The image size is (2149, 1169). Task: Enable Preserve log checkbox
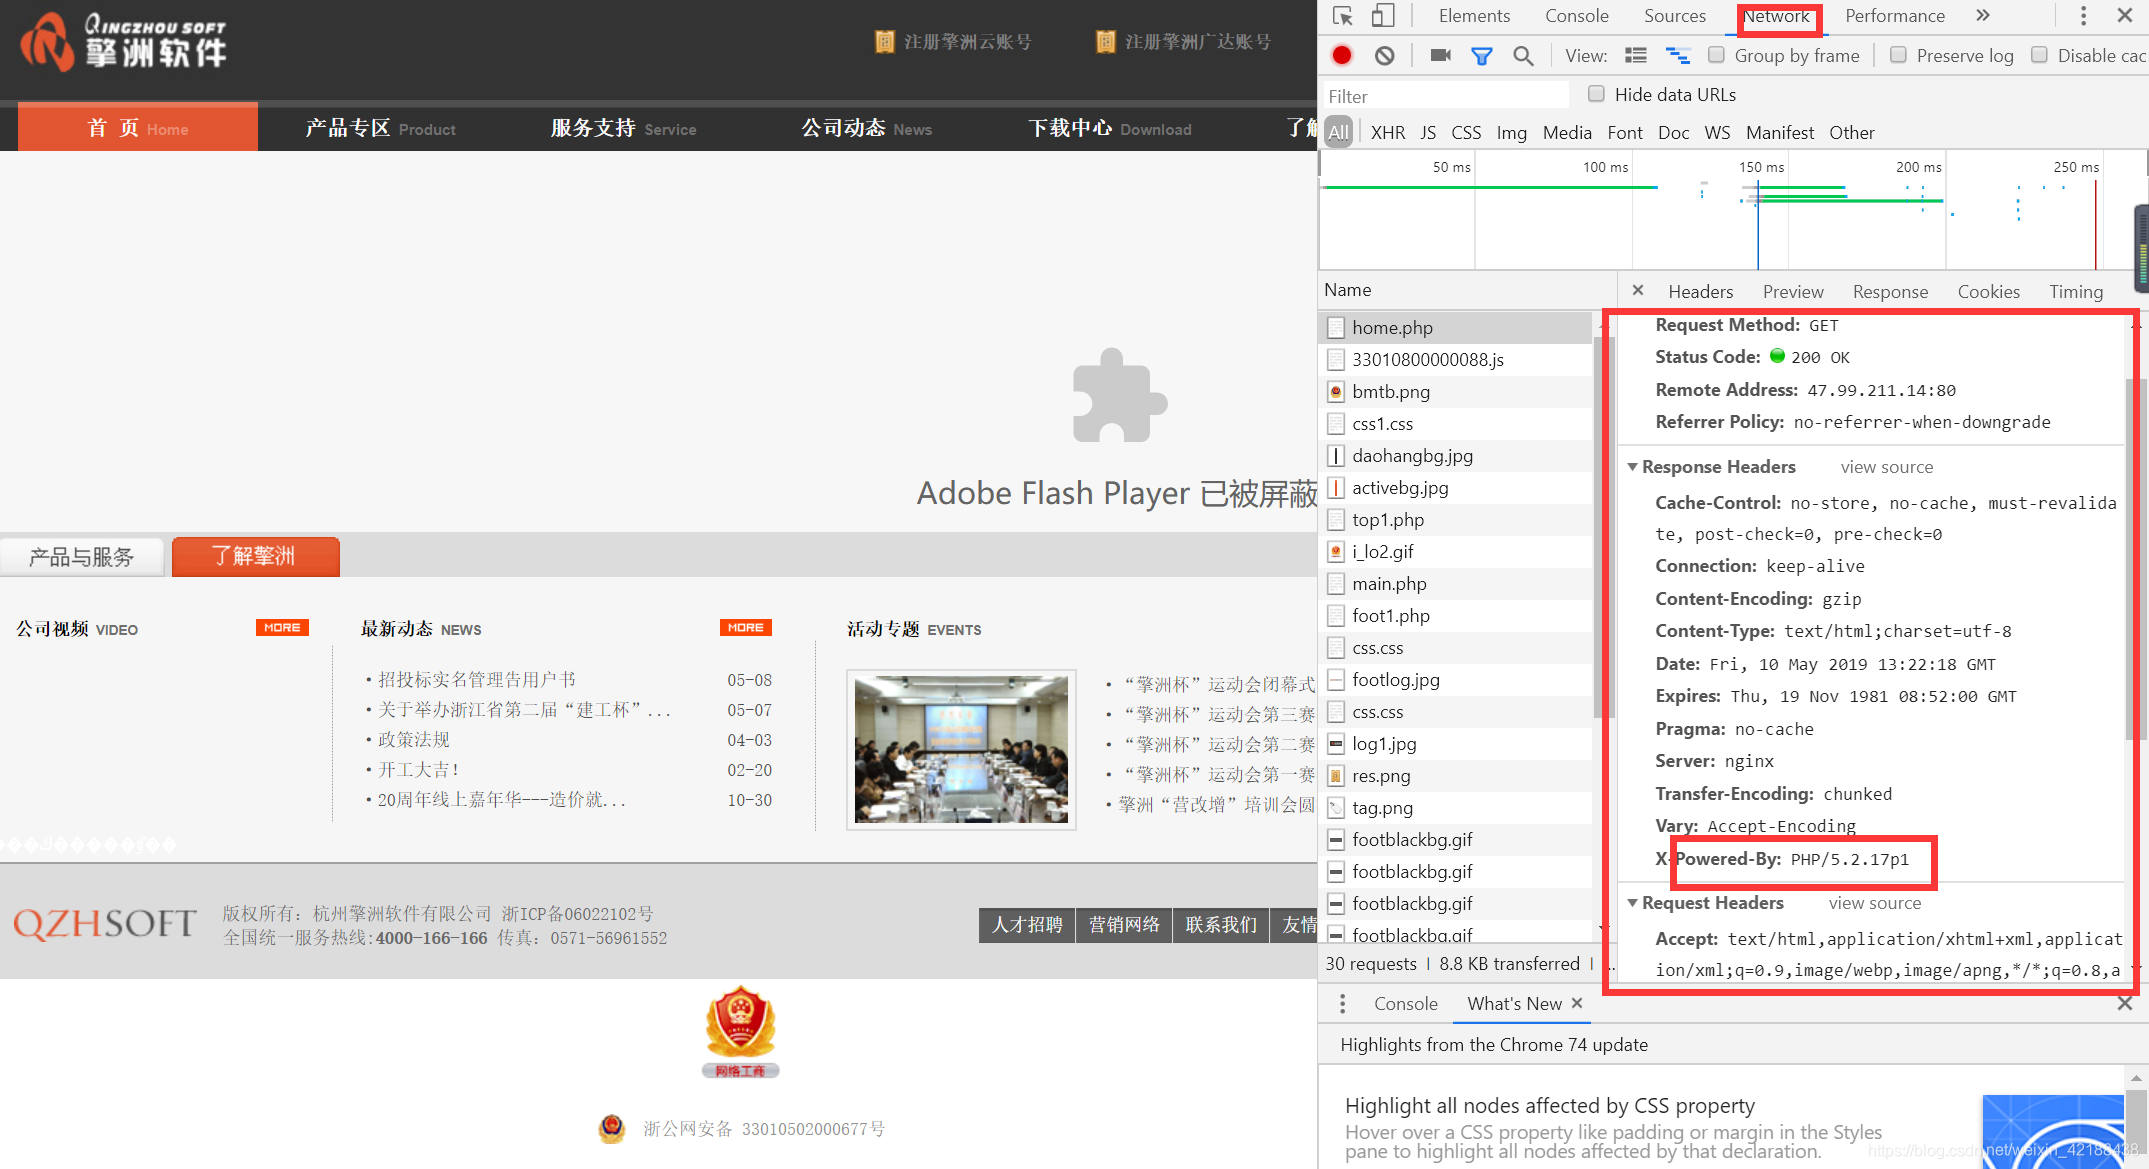coord(1898,55)
